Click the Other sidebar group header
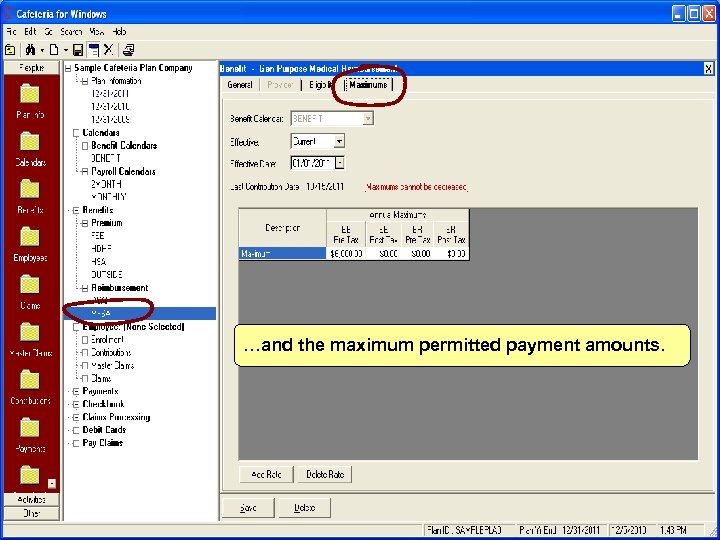The width and height of the screenshot is (720, 540). pos(31,513)
